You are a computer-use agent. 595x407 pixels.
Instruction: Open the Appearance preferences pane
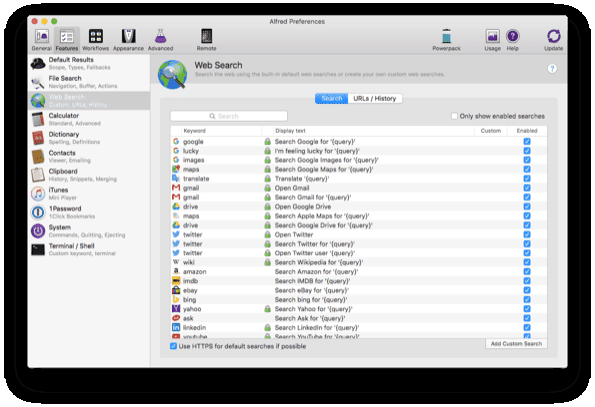click(128, 40)
